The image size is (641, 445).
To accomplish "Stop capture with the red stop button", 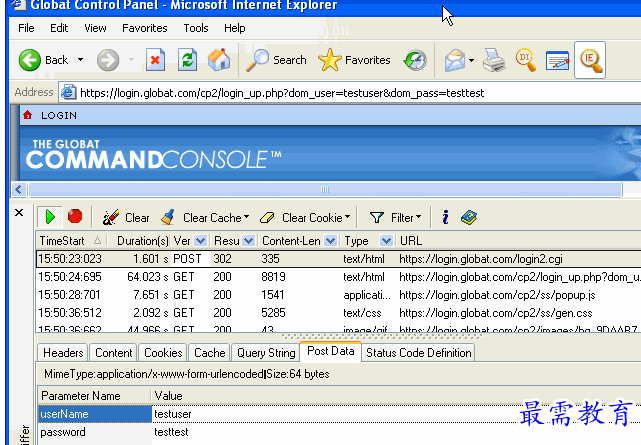I will [x=75, y=216].
